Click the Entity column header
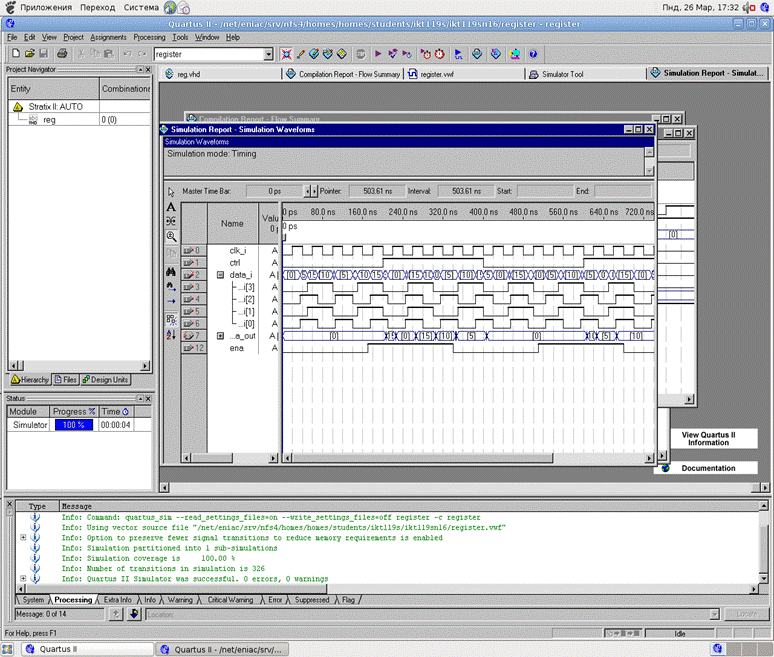The height and width of the screenshot is (657, 774). [x=53, y=89]
